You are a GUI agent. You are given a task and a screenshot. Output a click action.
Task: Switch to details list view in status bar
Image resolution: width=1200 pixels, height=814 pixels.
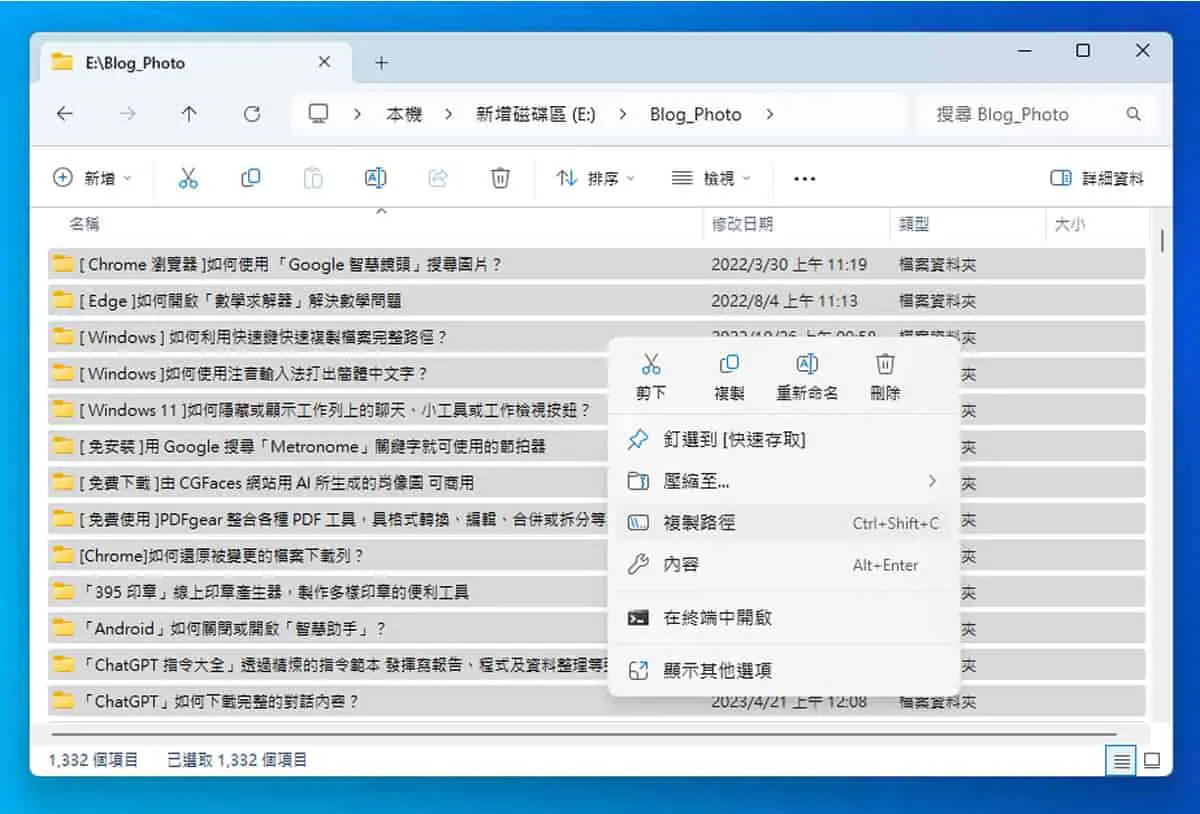1121,761
